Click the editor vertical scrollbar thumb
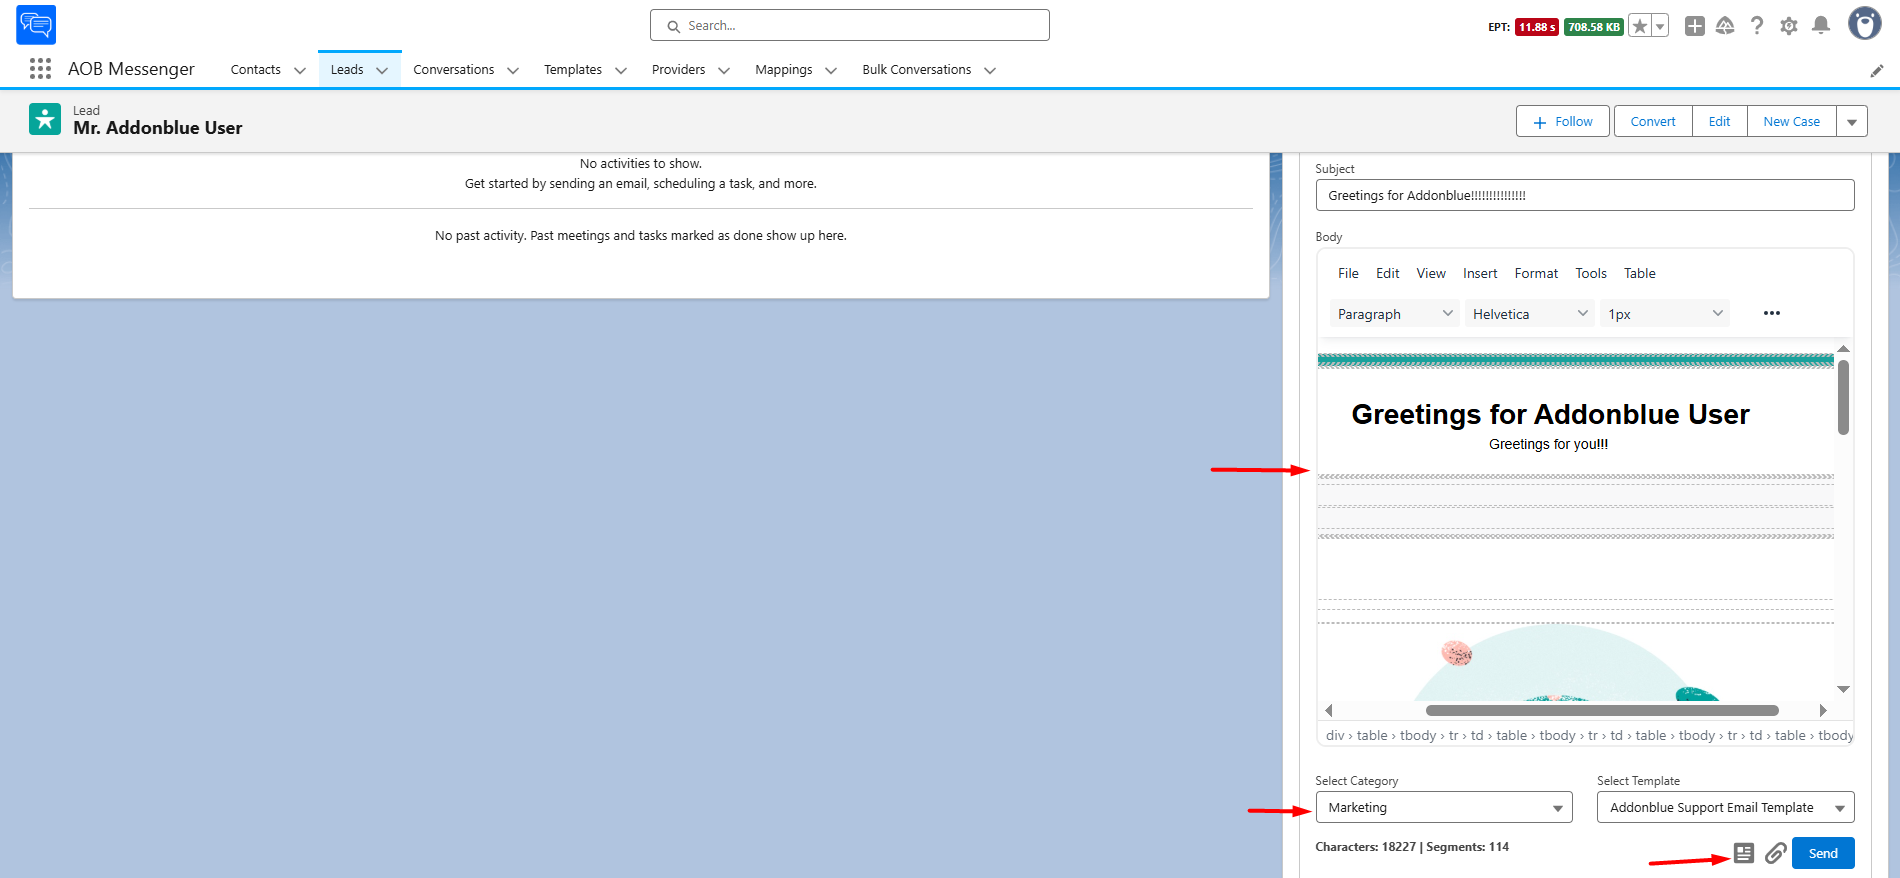The width and height of the screenshot is (1900, 878). coord(1843,397)
